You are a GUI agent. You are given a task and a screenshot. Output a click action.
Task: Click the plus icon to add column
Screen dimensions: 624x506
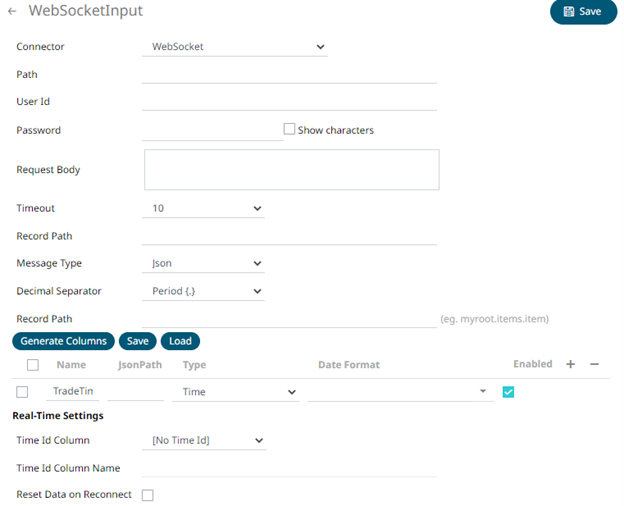click(x=570, y=365)
